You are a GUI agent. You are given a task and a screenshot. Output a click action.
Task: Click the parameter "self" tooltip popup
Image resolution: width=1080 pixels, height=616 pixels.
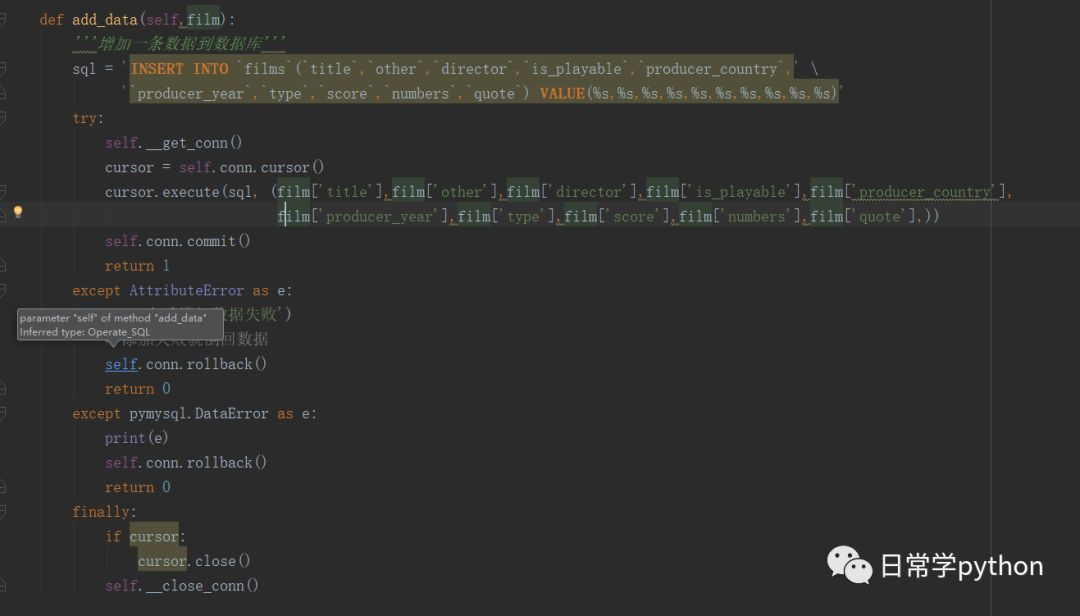coord(120,325)
